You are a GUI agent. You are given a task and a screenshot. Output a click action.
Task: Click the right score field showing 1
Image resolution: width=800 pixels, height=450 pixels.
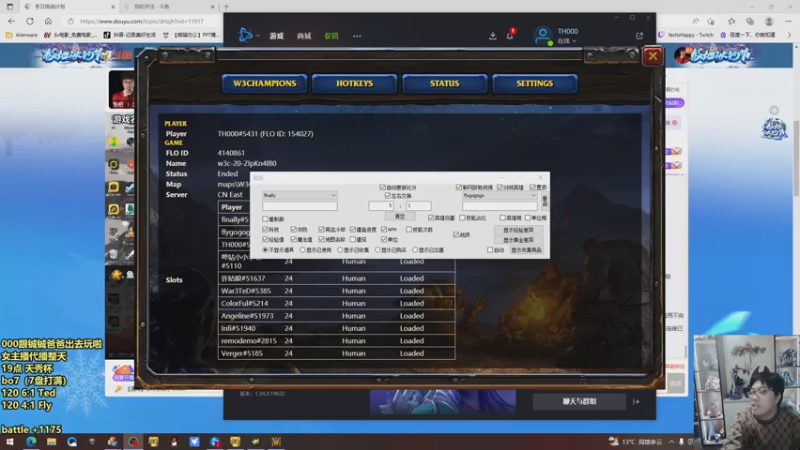click(418, 206)
